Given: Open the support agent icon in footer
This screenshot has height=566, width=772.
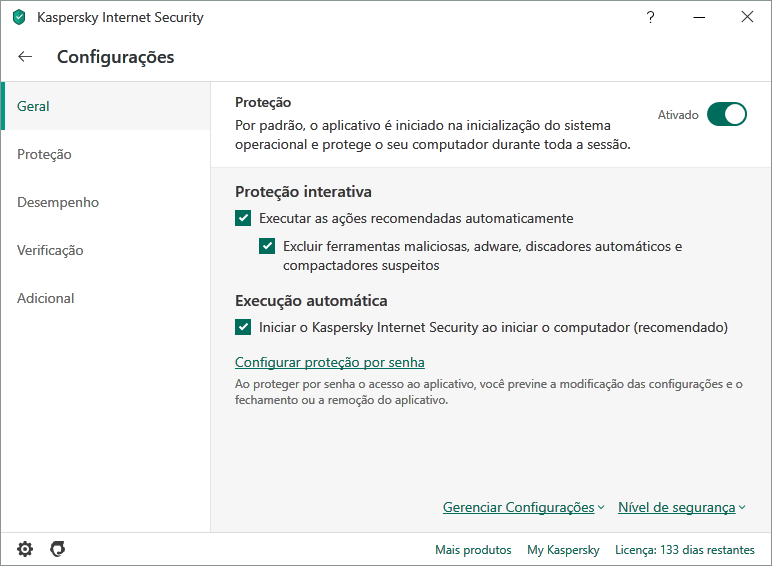Looking at the screenshot, I should coord(58,549).
